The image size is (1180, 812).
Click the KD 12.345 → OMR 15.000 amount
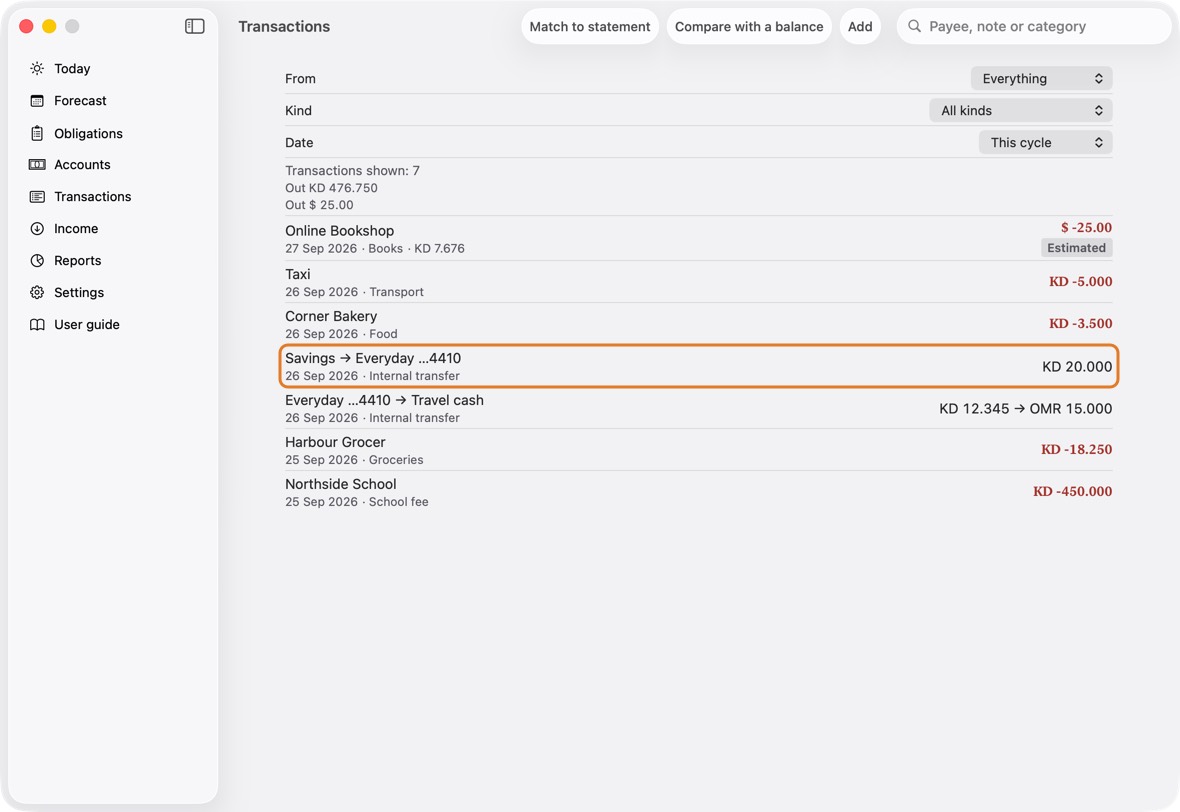tap(1025, 409)
